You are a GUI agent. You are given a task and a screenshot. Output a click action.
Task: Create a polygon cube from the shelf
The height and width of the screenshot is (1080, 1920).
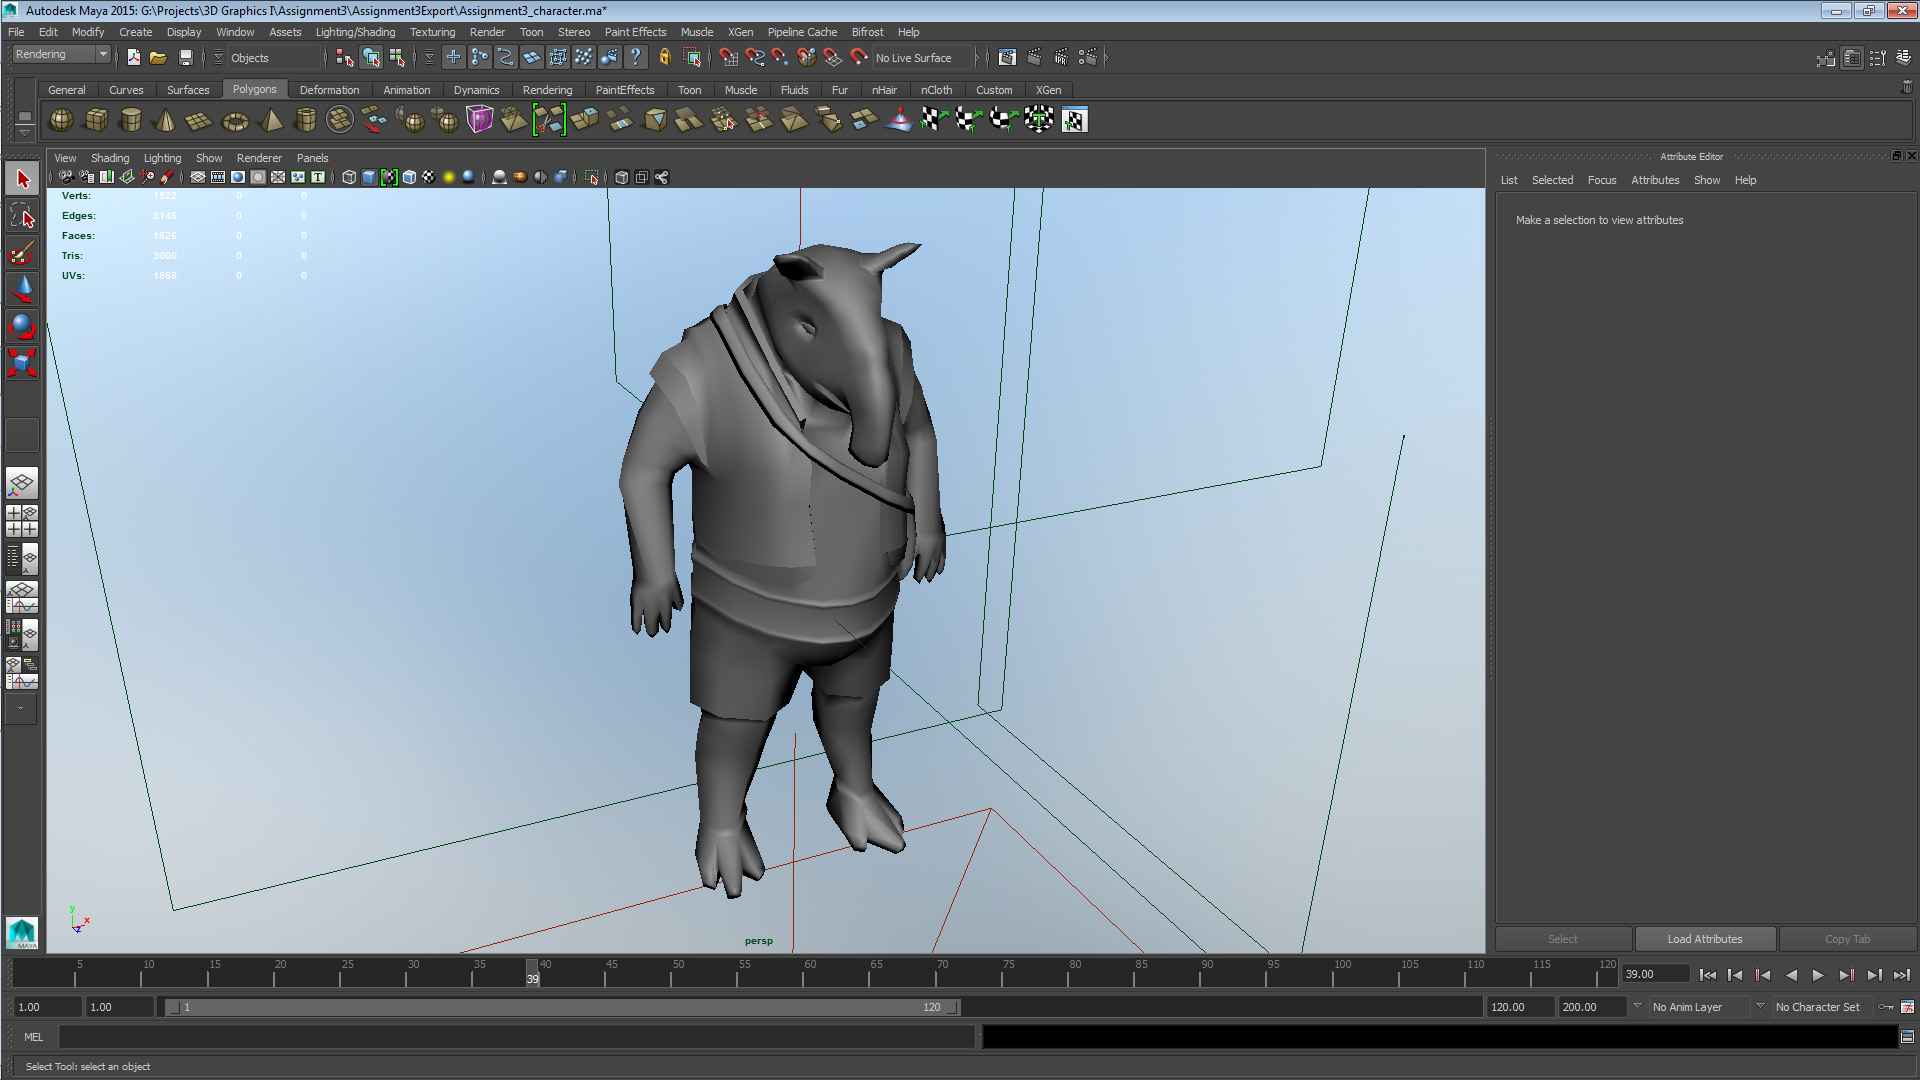point(96,120)
